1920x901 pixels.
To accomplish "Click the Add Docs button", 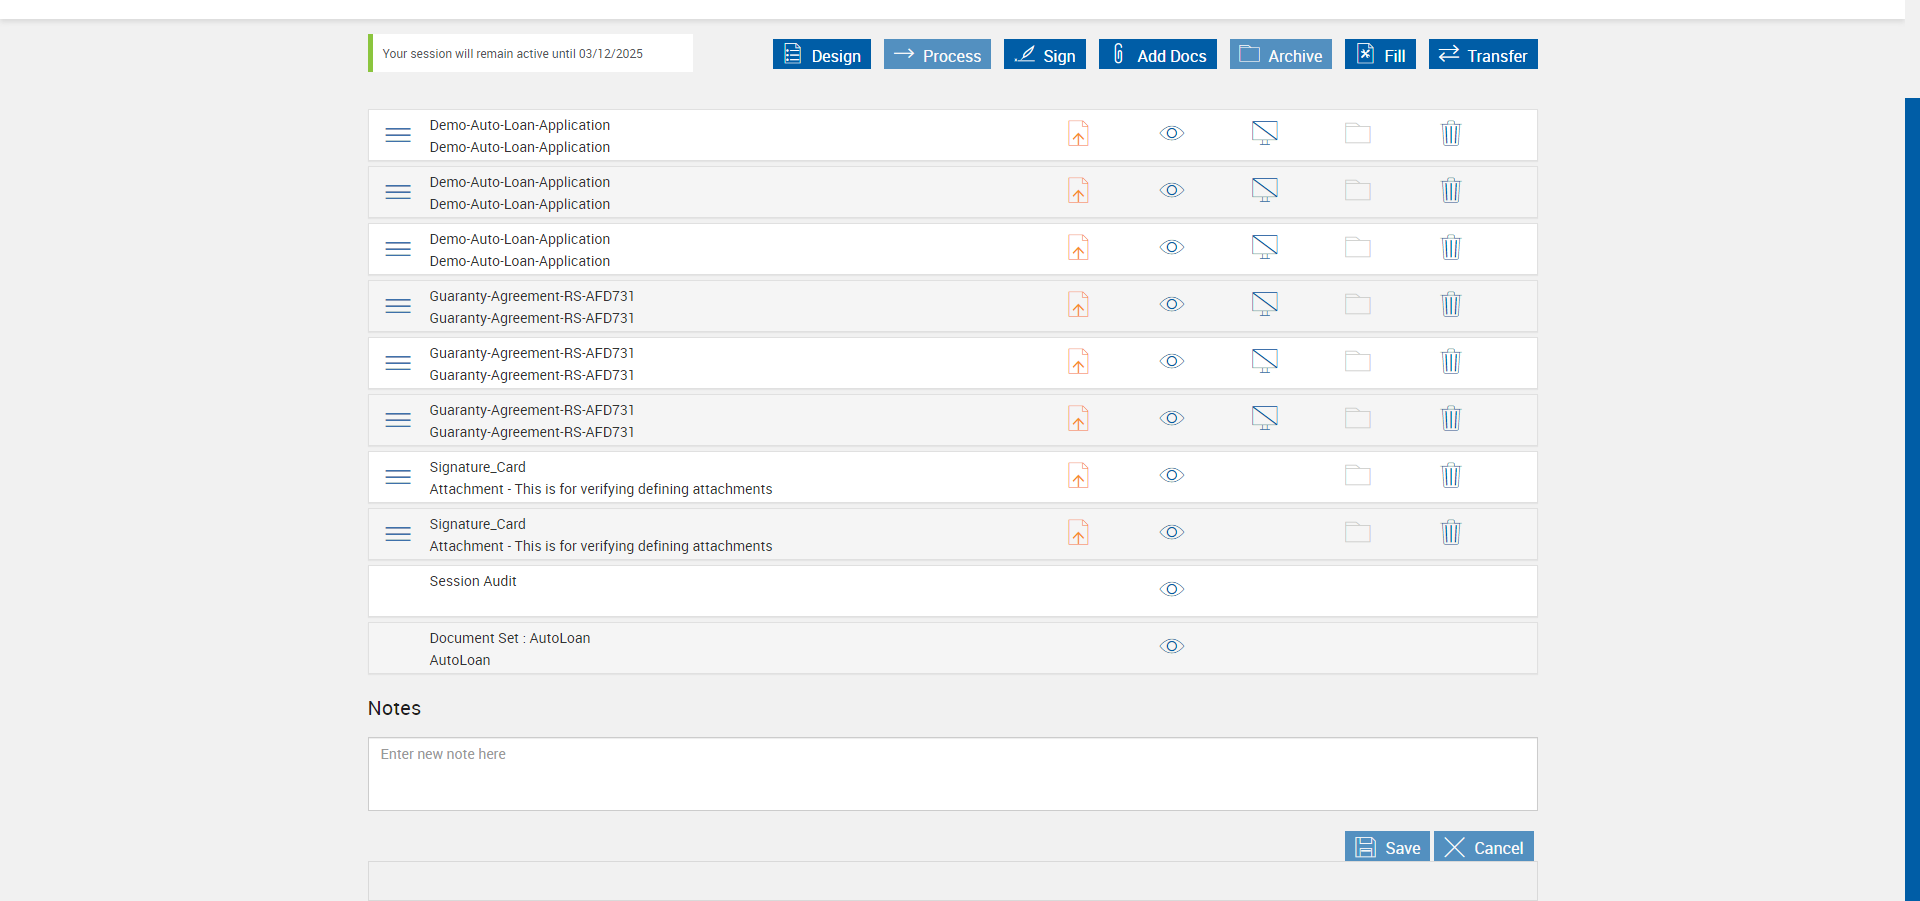I will point(1157,55).
